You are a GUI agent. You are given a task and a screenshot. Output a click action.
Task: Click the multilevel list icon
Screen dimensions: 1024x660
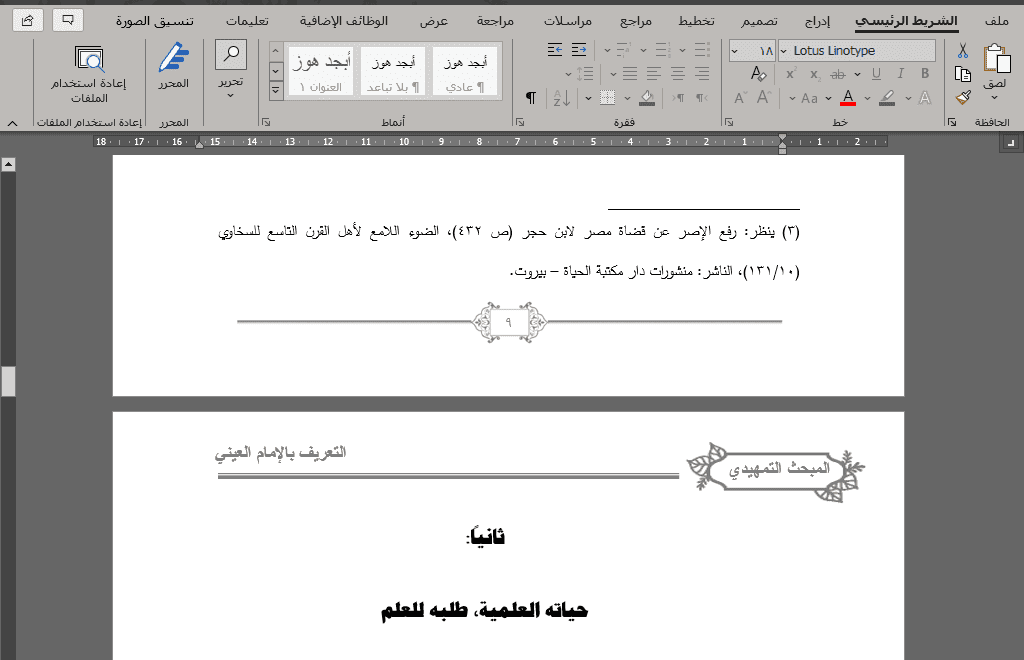(x=624, y=50)
